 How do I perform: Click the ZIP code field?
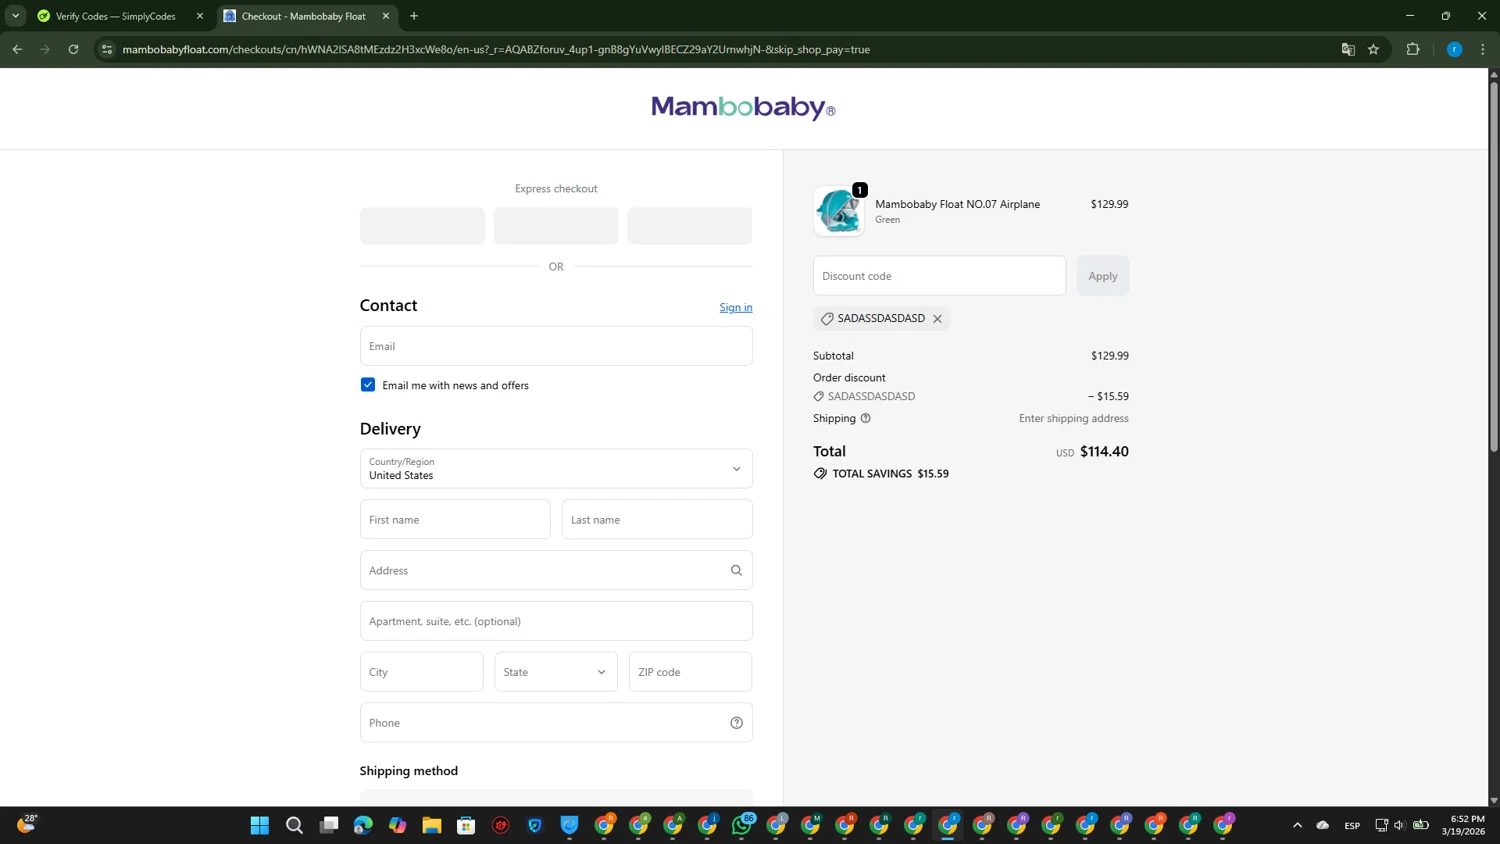tap(690, 672)
